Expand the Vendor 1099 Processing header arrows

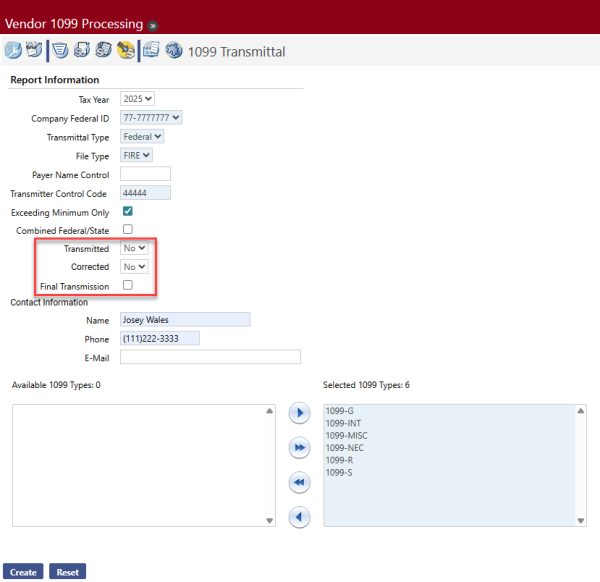pyautogui.click(x=153, y=24)
